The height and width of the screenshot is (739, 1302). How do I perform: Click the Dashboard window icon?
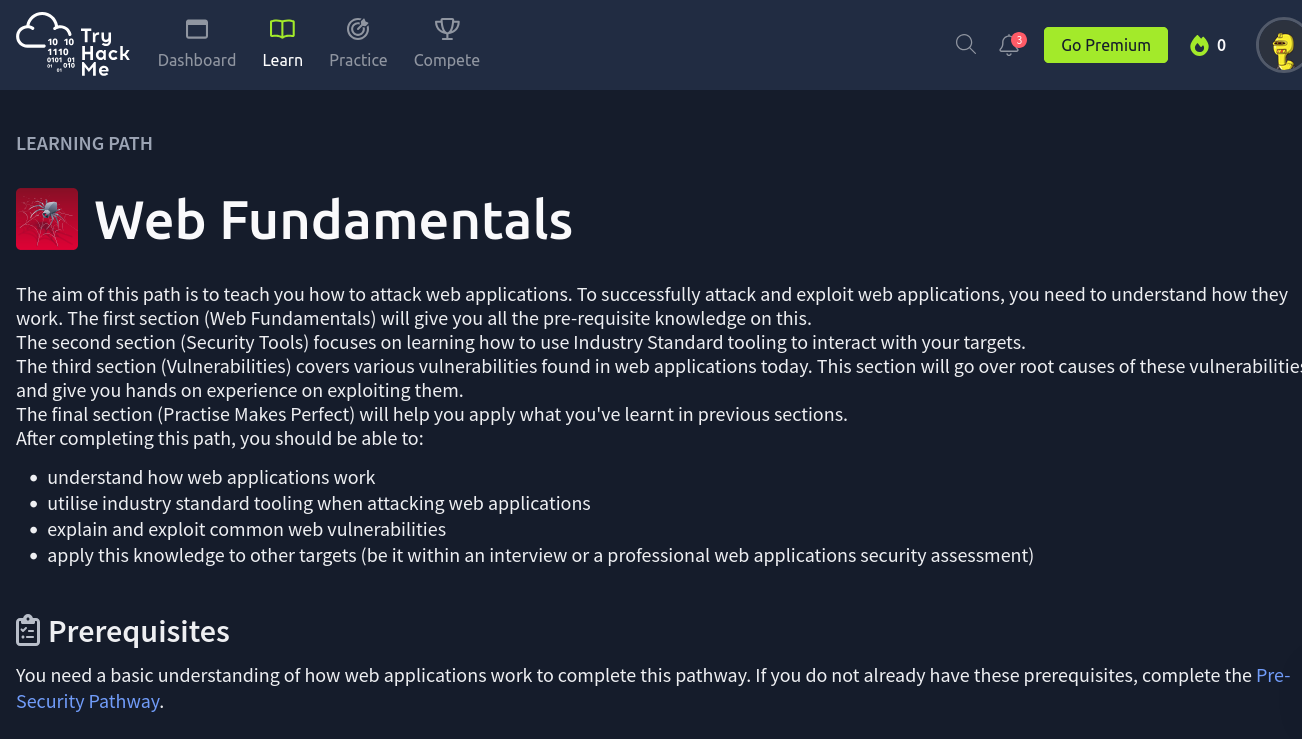click(x=197, y=29)
